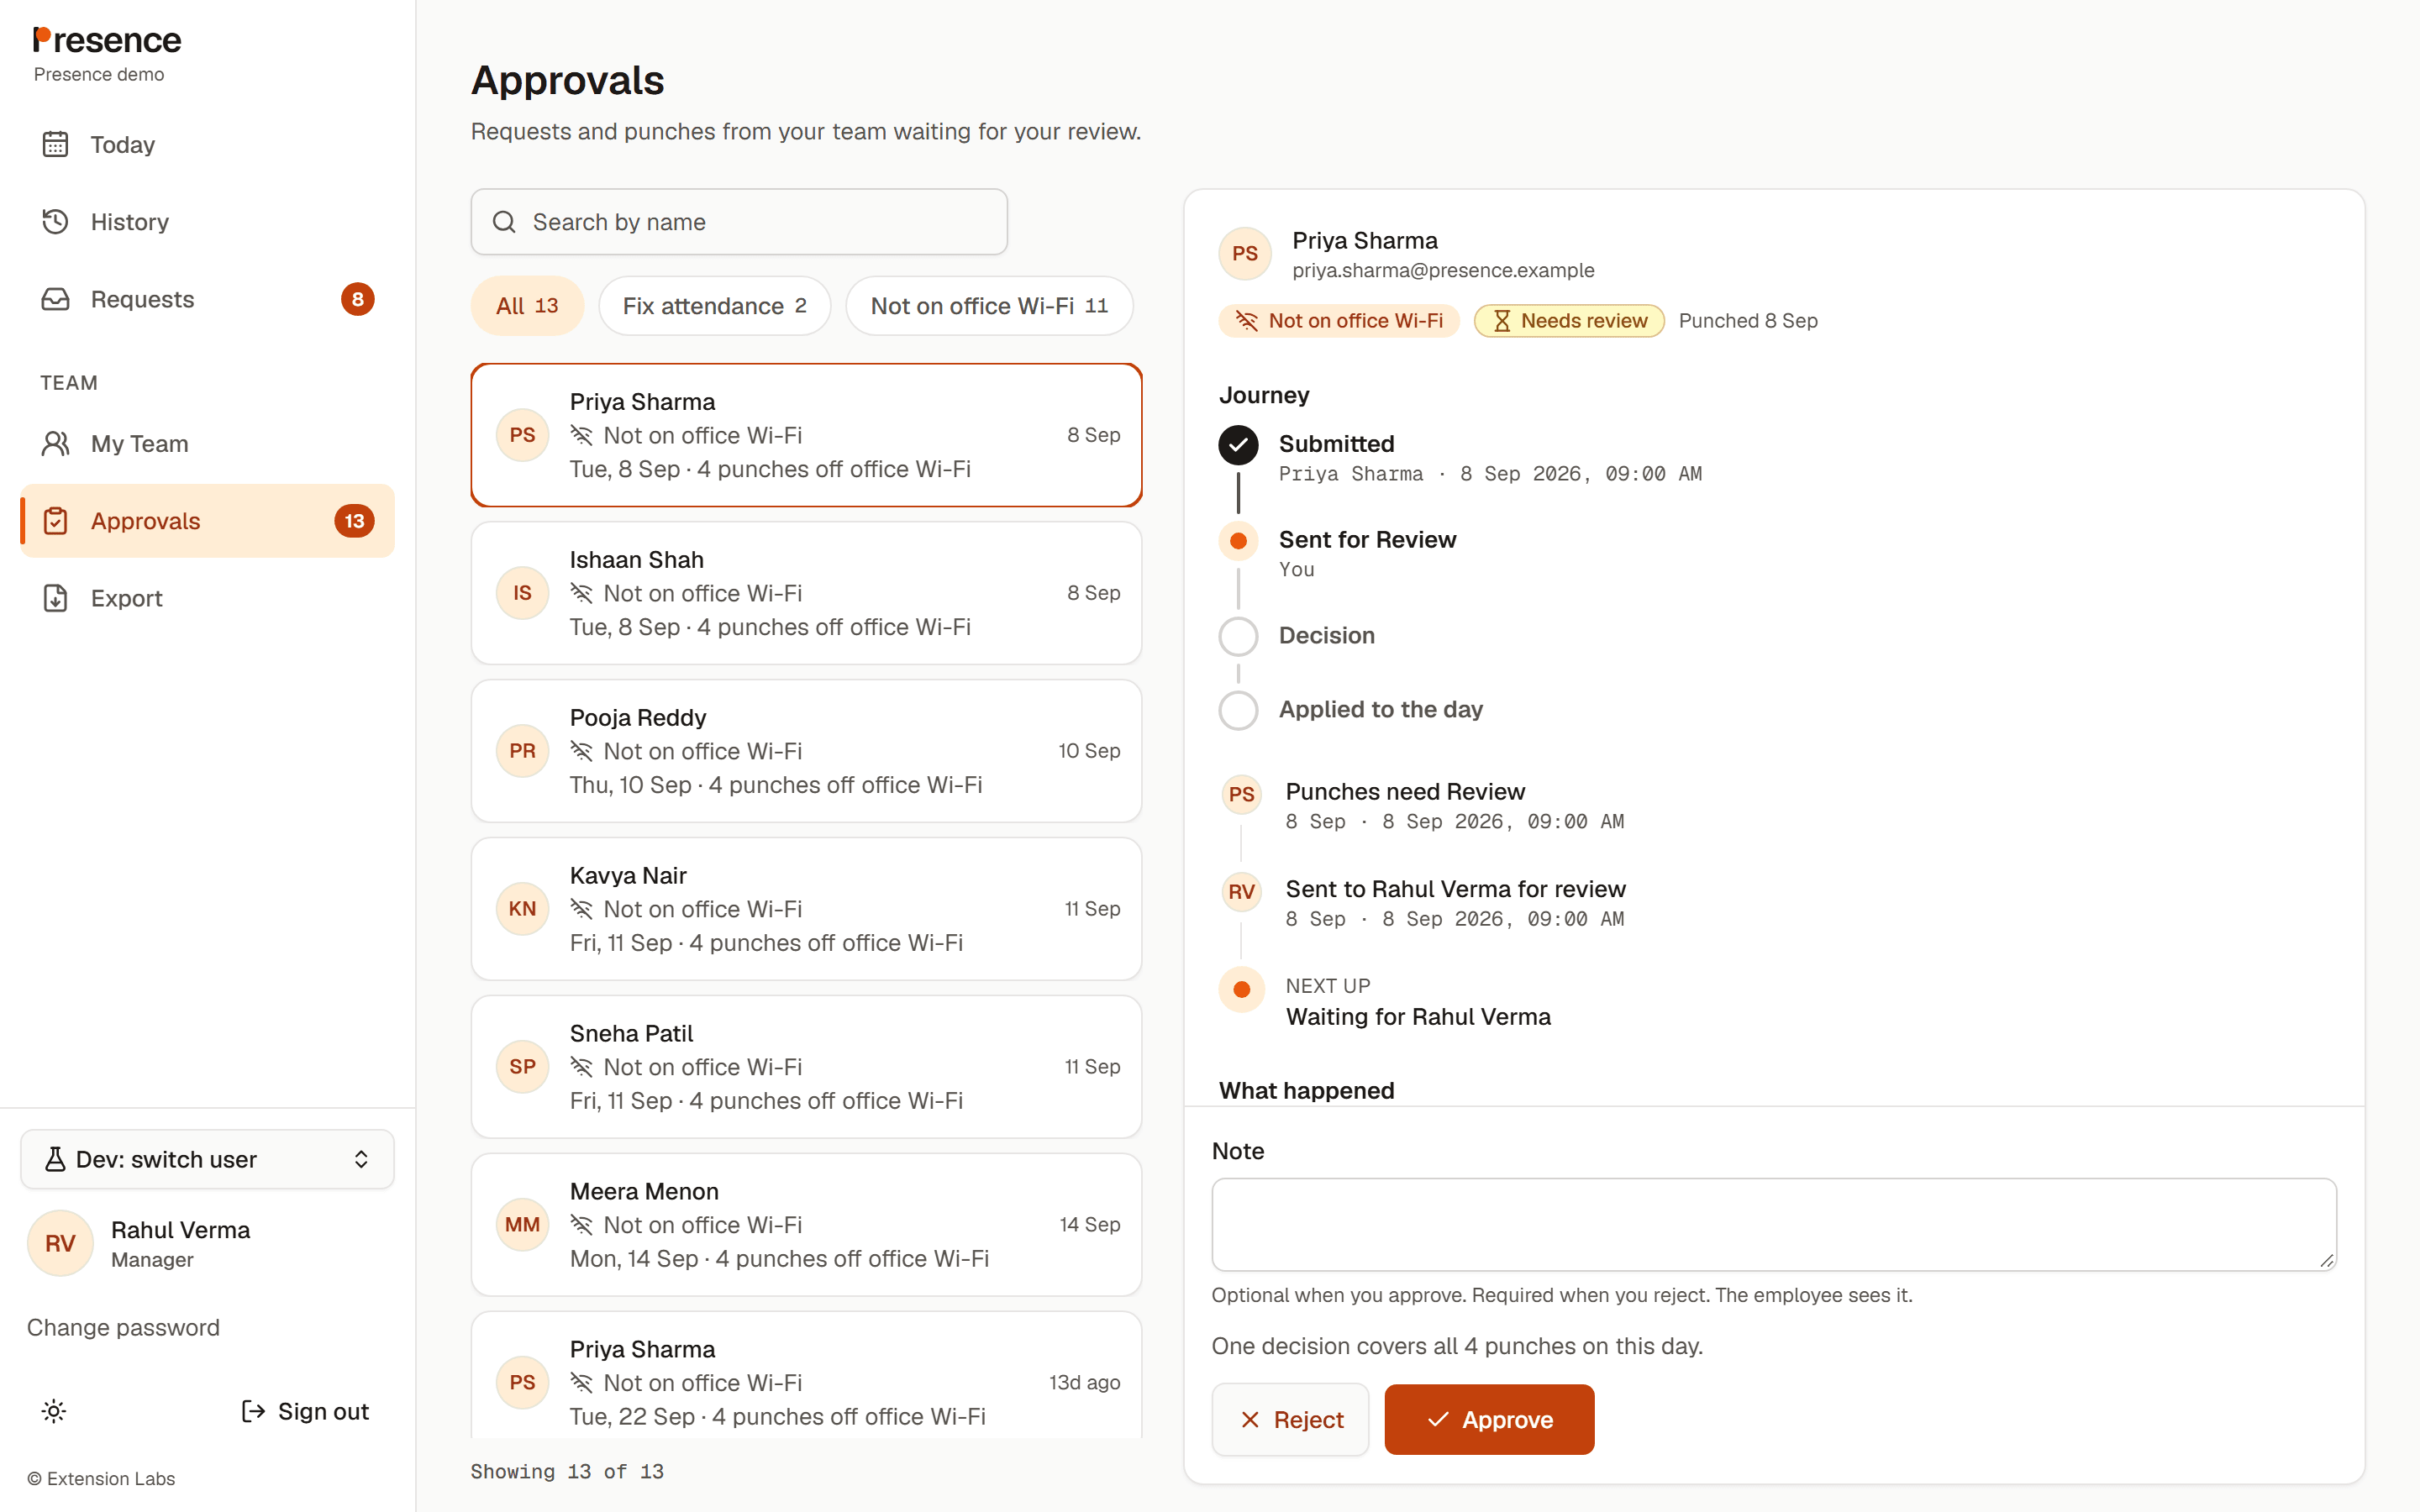This screenshot has height=1512, width=2420.
Task: Click the Presence logo
Action: (x=107, y=40)
